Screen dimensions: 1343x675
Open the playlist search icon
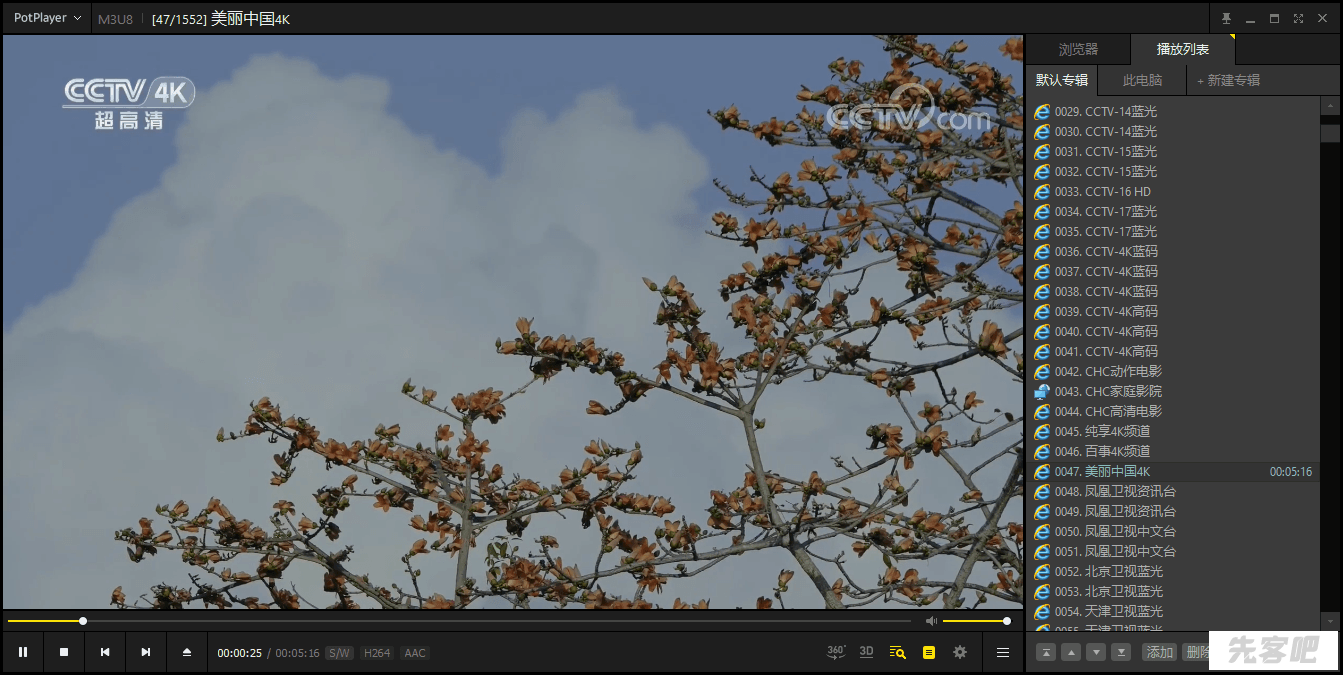pyautogui.click(x=897, y=653)
